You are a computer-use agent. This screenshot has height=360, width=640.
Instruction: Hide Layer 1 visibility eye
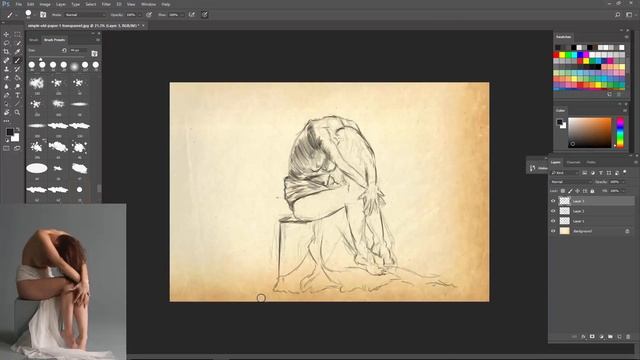(553, 221)
